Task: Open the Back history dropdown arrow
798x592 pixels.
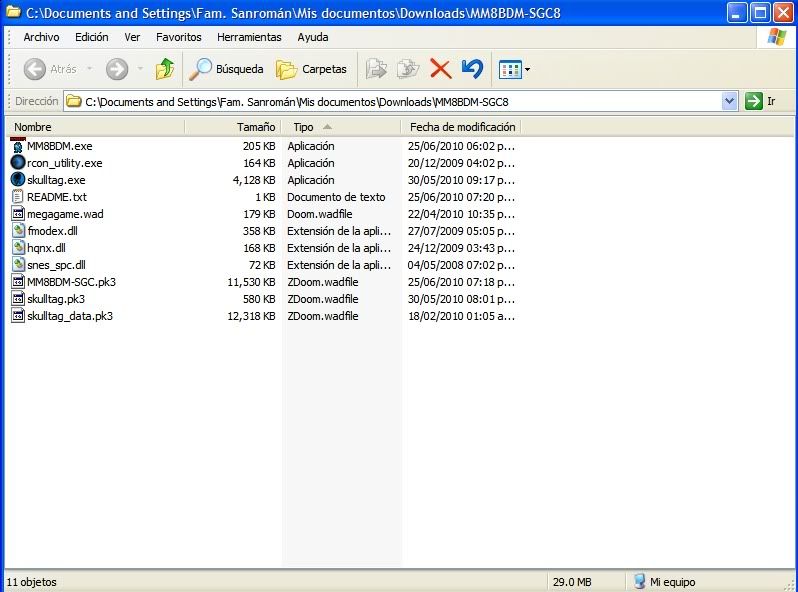Action: click(89, 69)
